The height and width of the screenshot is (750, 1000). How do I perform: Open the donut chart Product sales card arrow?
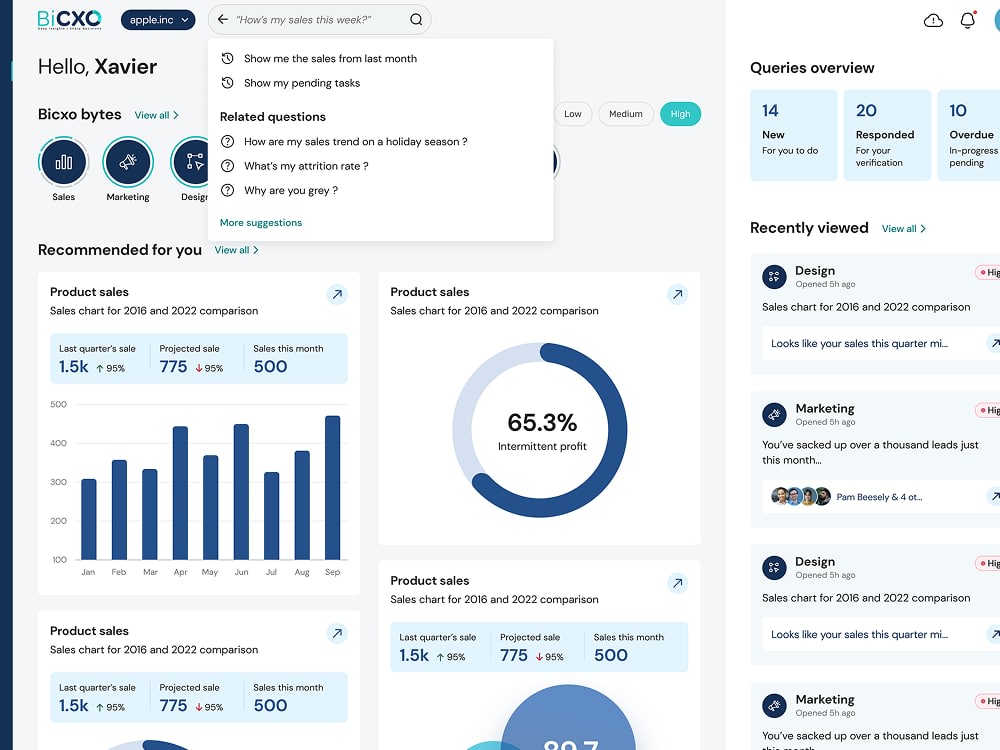(677, 294)
